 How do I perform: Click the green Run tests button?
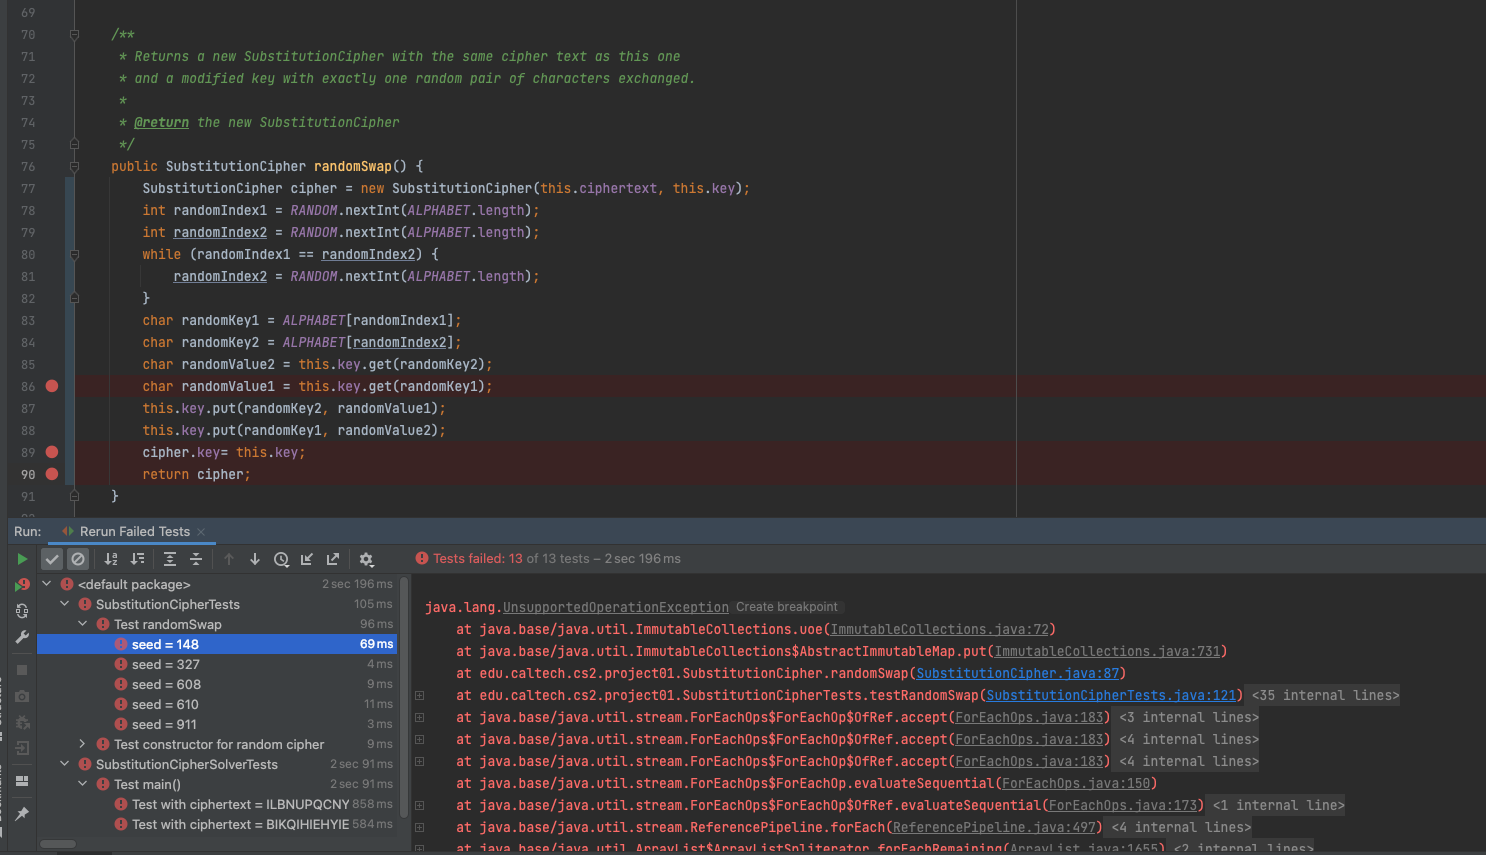coord(21,559)
